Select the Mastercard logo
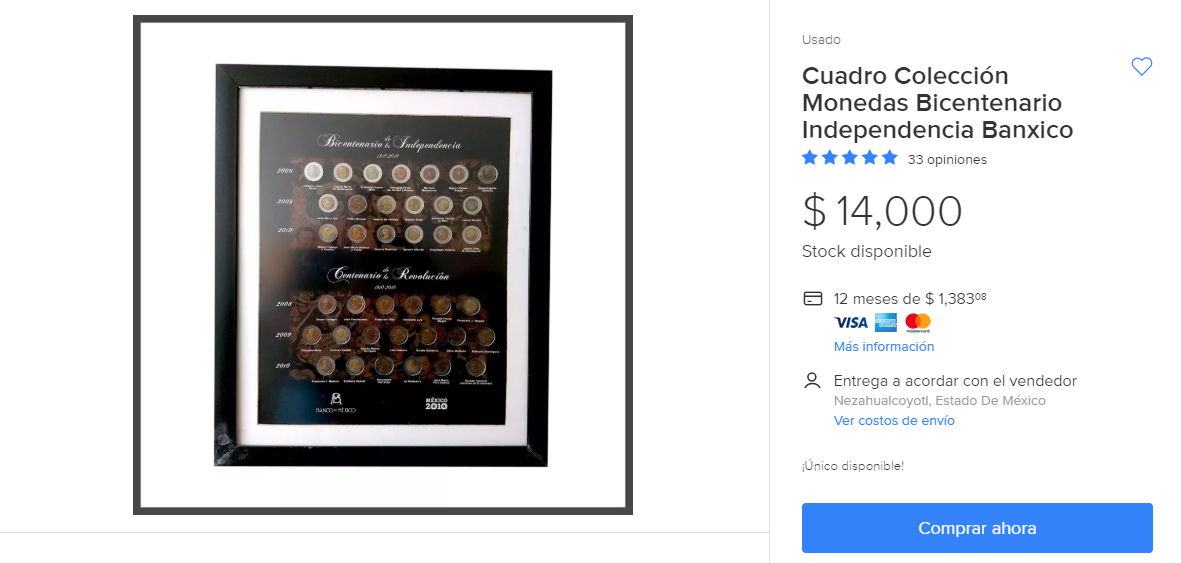Viewport: 1181px width, 563px height. point(918,323)
